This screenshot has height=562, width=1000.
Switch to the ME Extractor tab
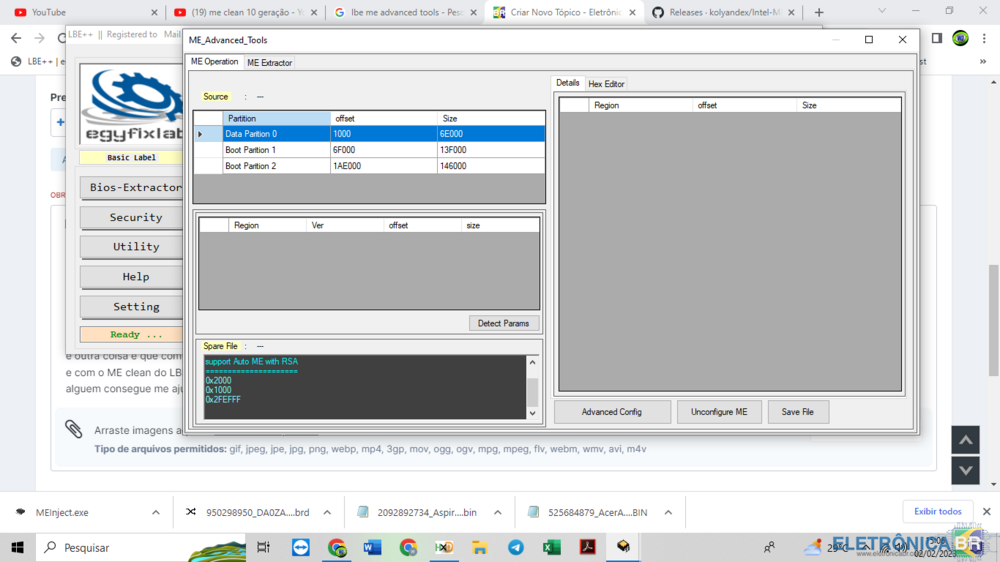[269, 62]
